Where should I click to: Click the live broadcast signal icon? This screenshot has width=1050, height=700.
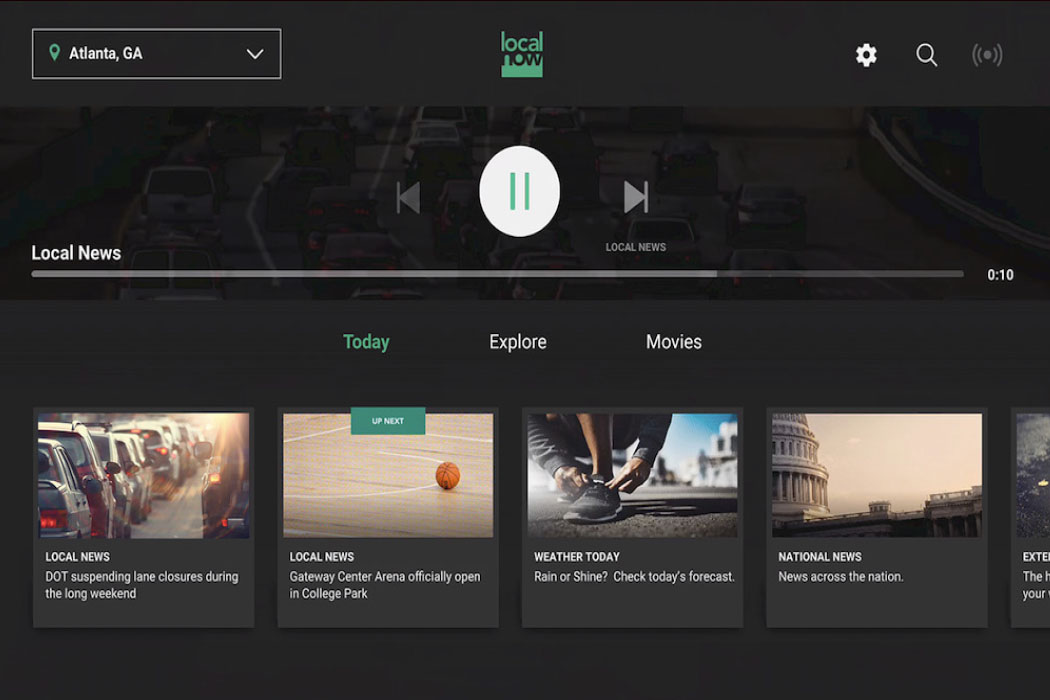[987, 55]
